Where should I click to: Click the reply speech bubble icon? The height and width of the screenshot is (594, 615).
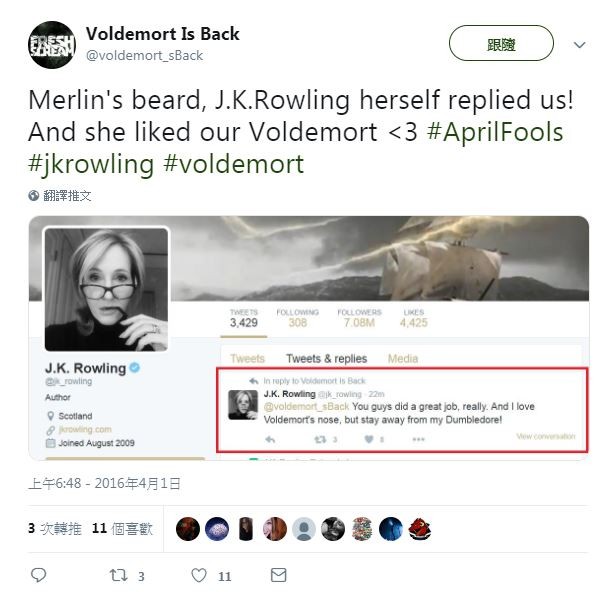pos(38,575)
